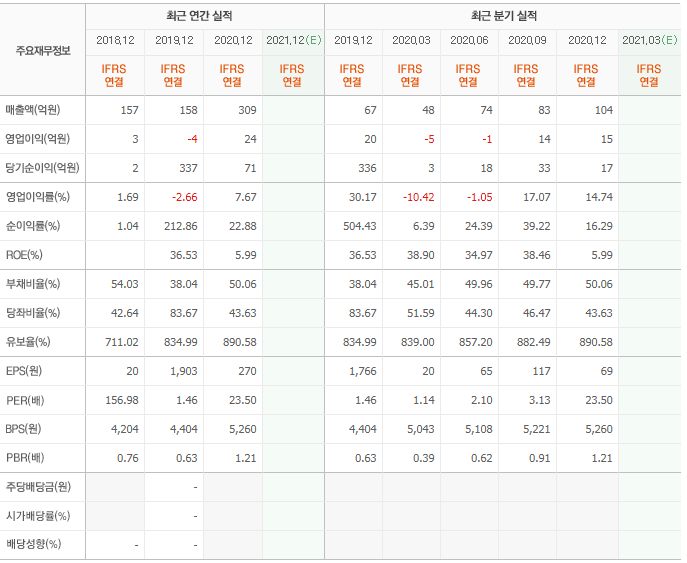Image resolution: width=687 pixels, height=563 pixels.
Task: Select the PBR(배) row label
Action: [x=25, y=458]
